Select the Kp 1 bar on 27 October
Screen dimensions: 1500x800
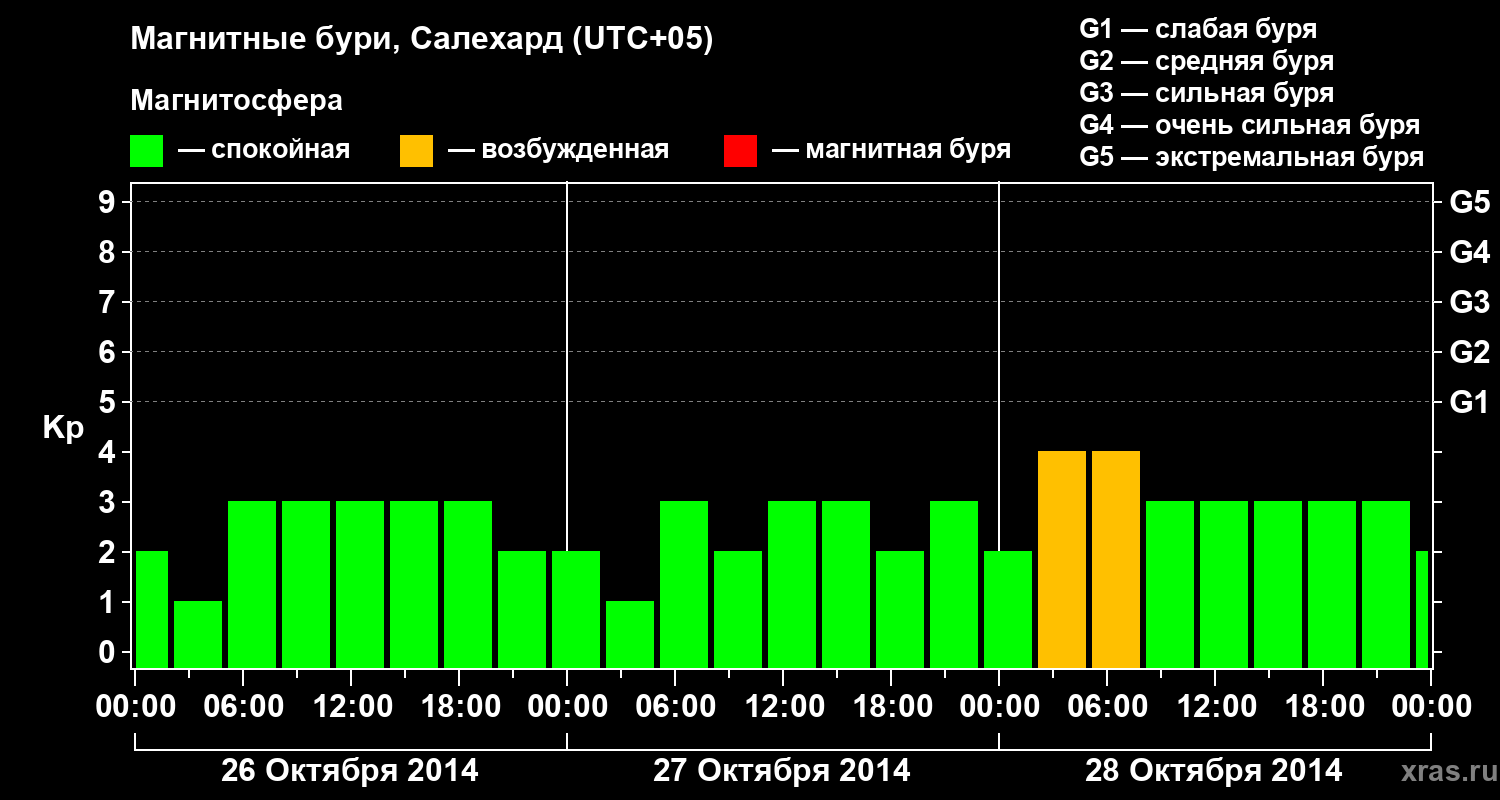630,635
